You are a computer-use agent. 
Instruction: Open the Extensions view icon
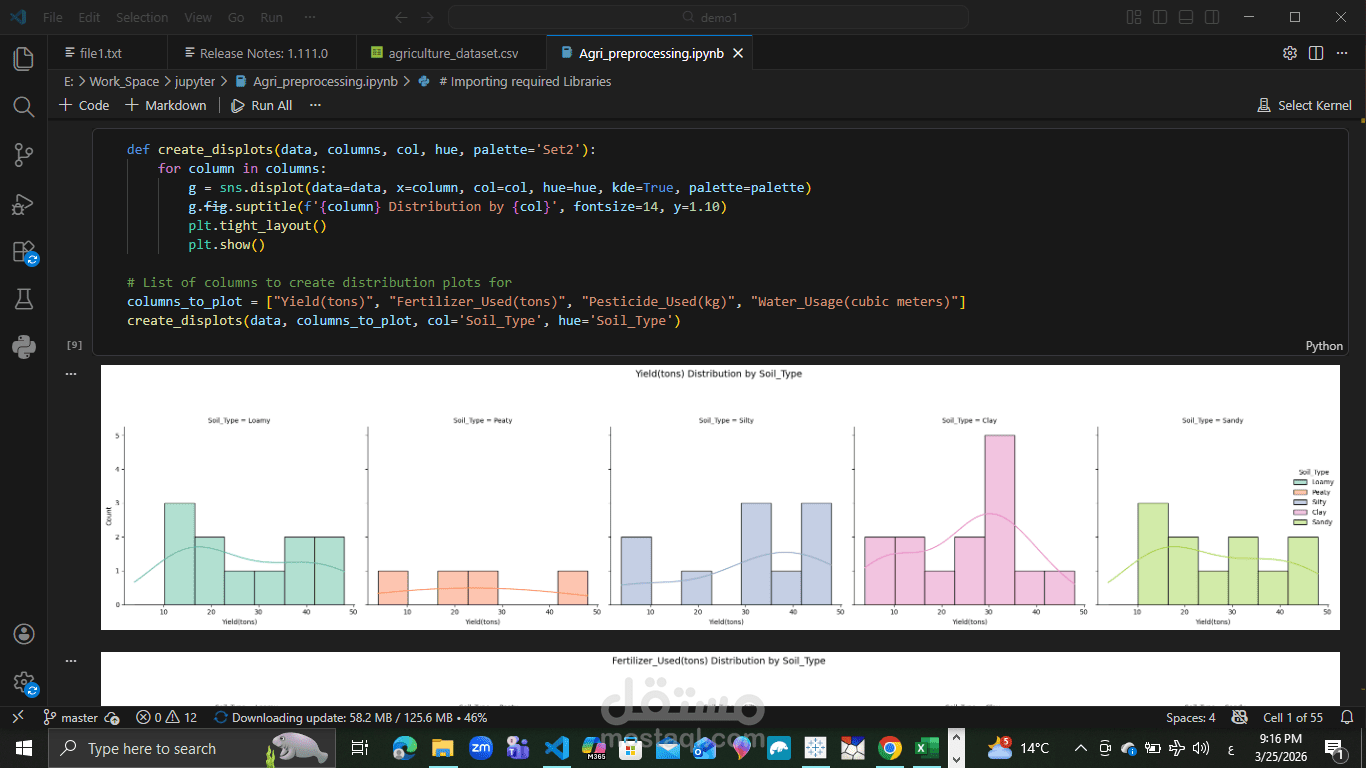(23, 252)
